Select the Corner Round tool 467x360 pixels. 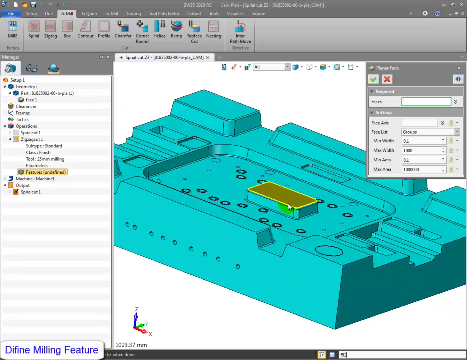pos(142,32)
